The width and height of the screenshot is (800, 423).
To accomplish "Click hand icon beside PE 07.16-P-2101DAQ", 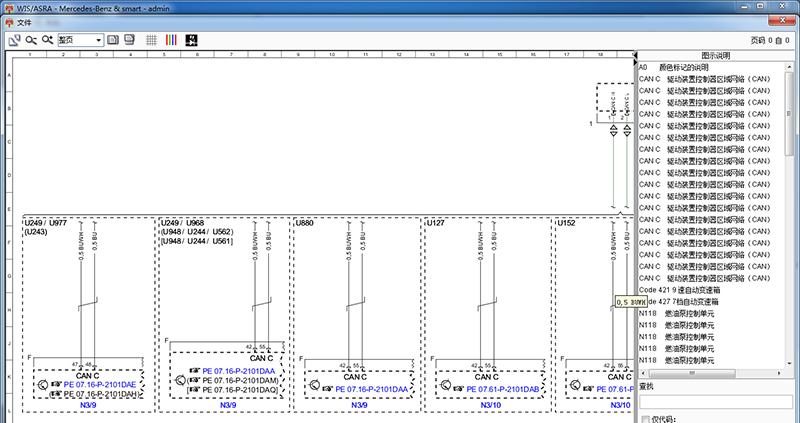I will [x=194, y=390].
